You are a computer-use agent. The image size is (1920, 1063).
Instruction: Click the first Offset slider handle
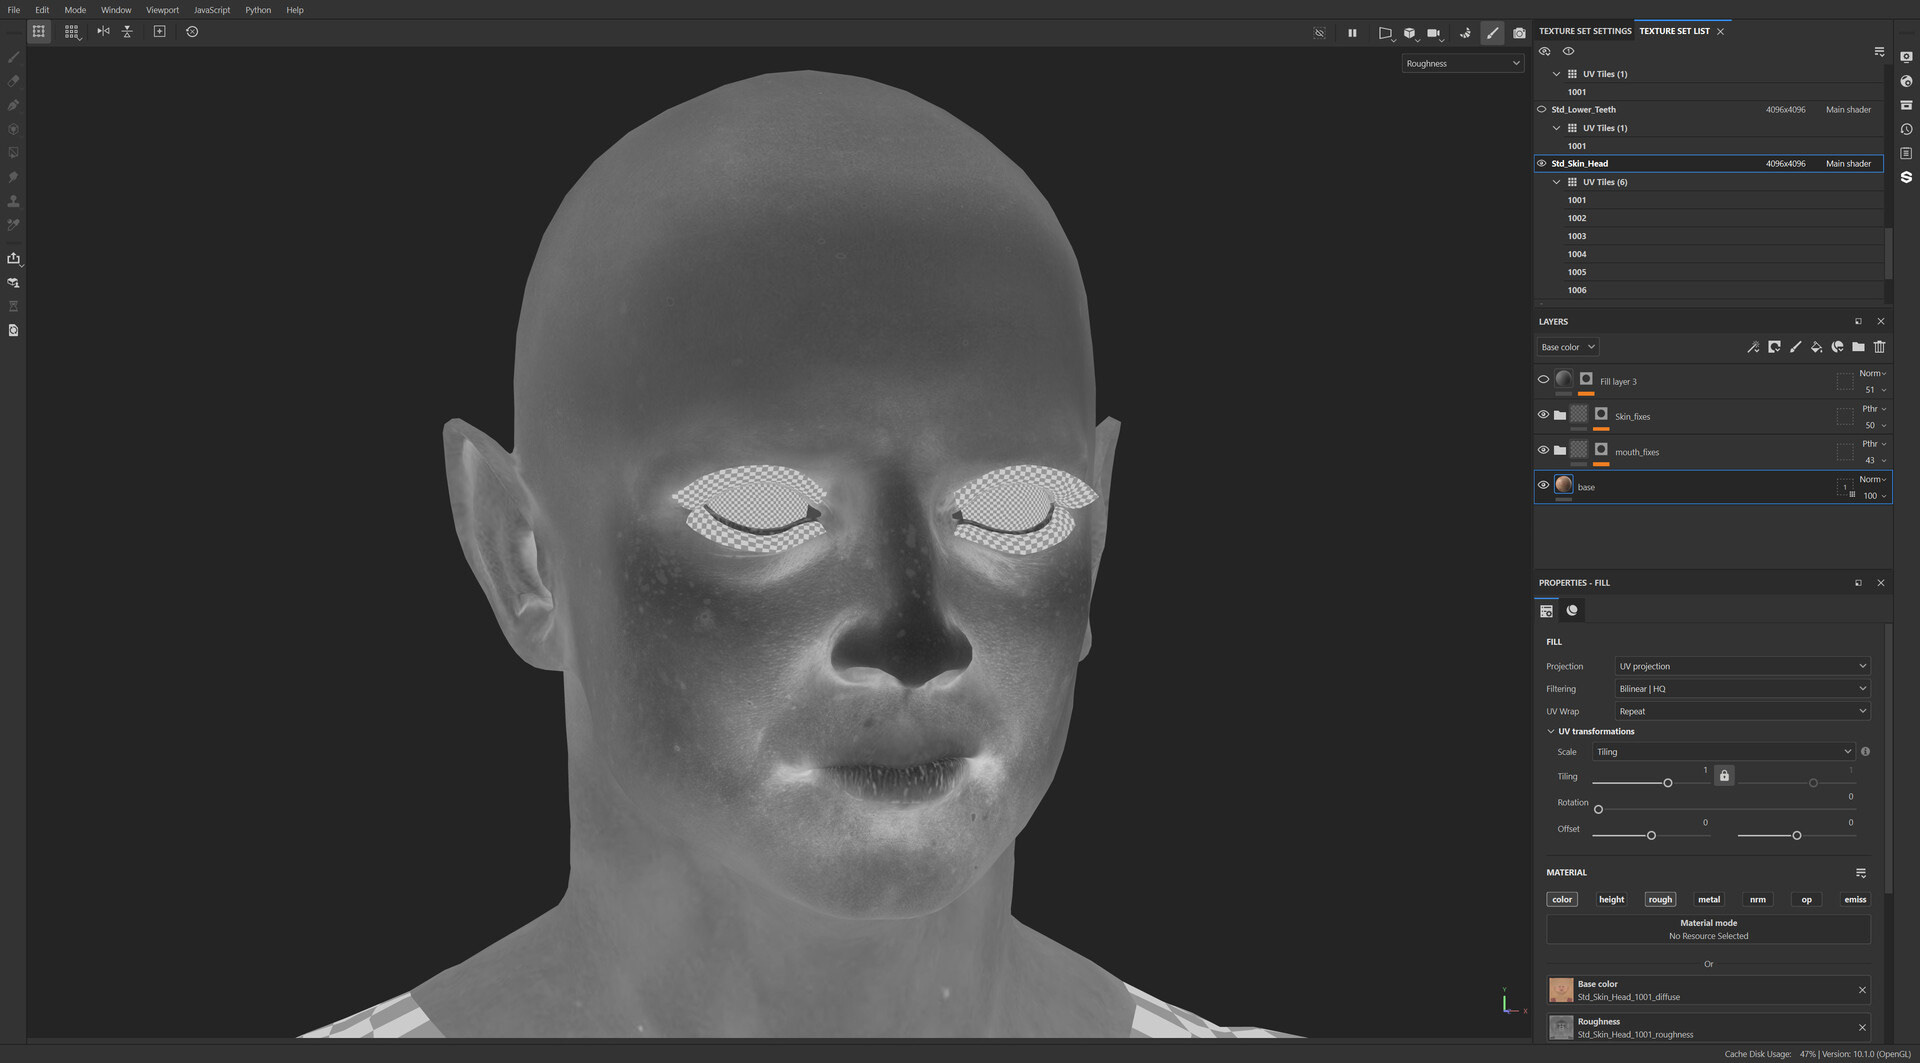tap(1651, 835)
